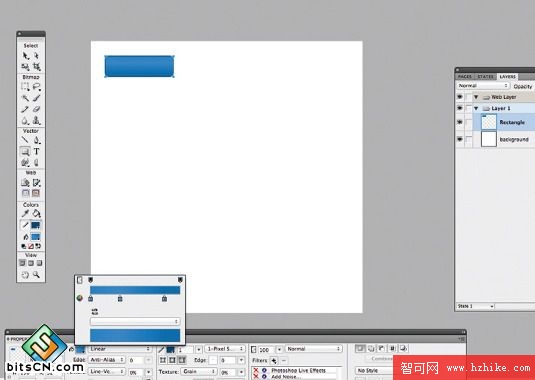
Task: Open the Normal blend mode dropdown in Properties
Action: tap(314, 349)
